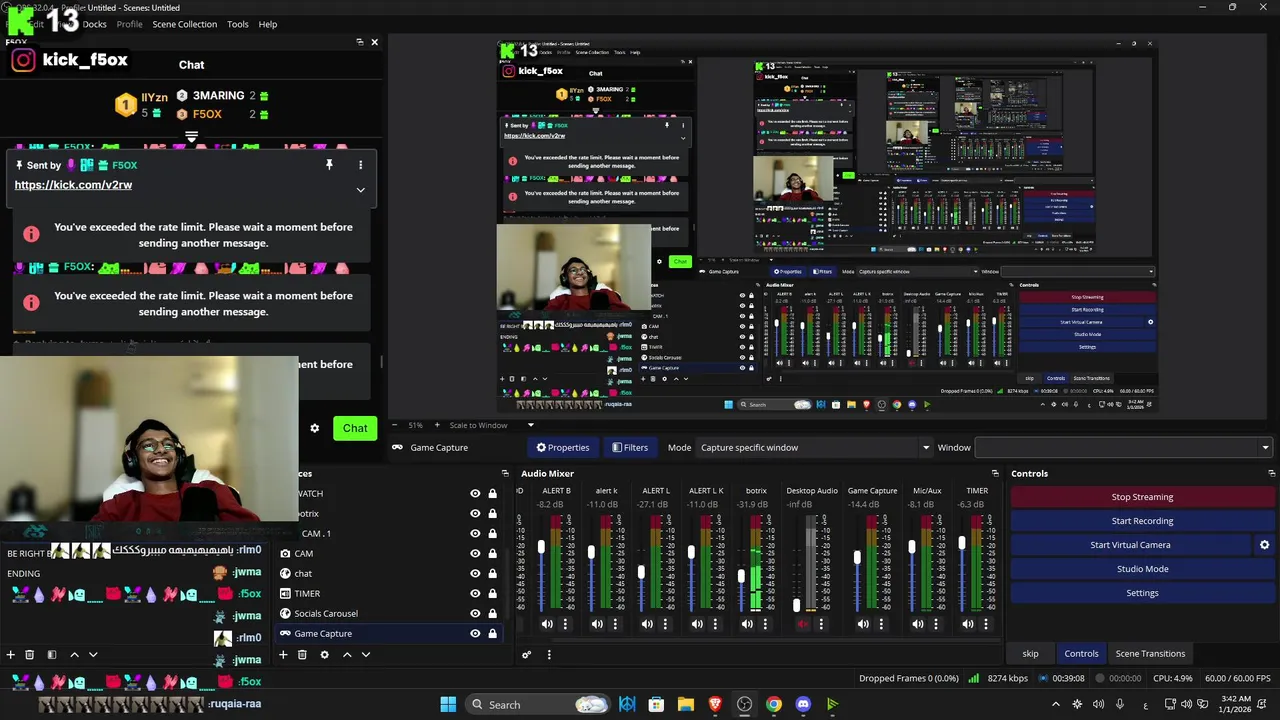
Task: Open the Tools menu
Action: click(x=237, y=24)
